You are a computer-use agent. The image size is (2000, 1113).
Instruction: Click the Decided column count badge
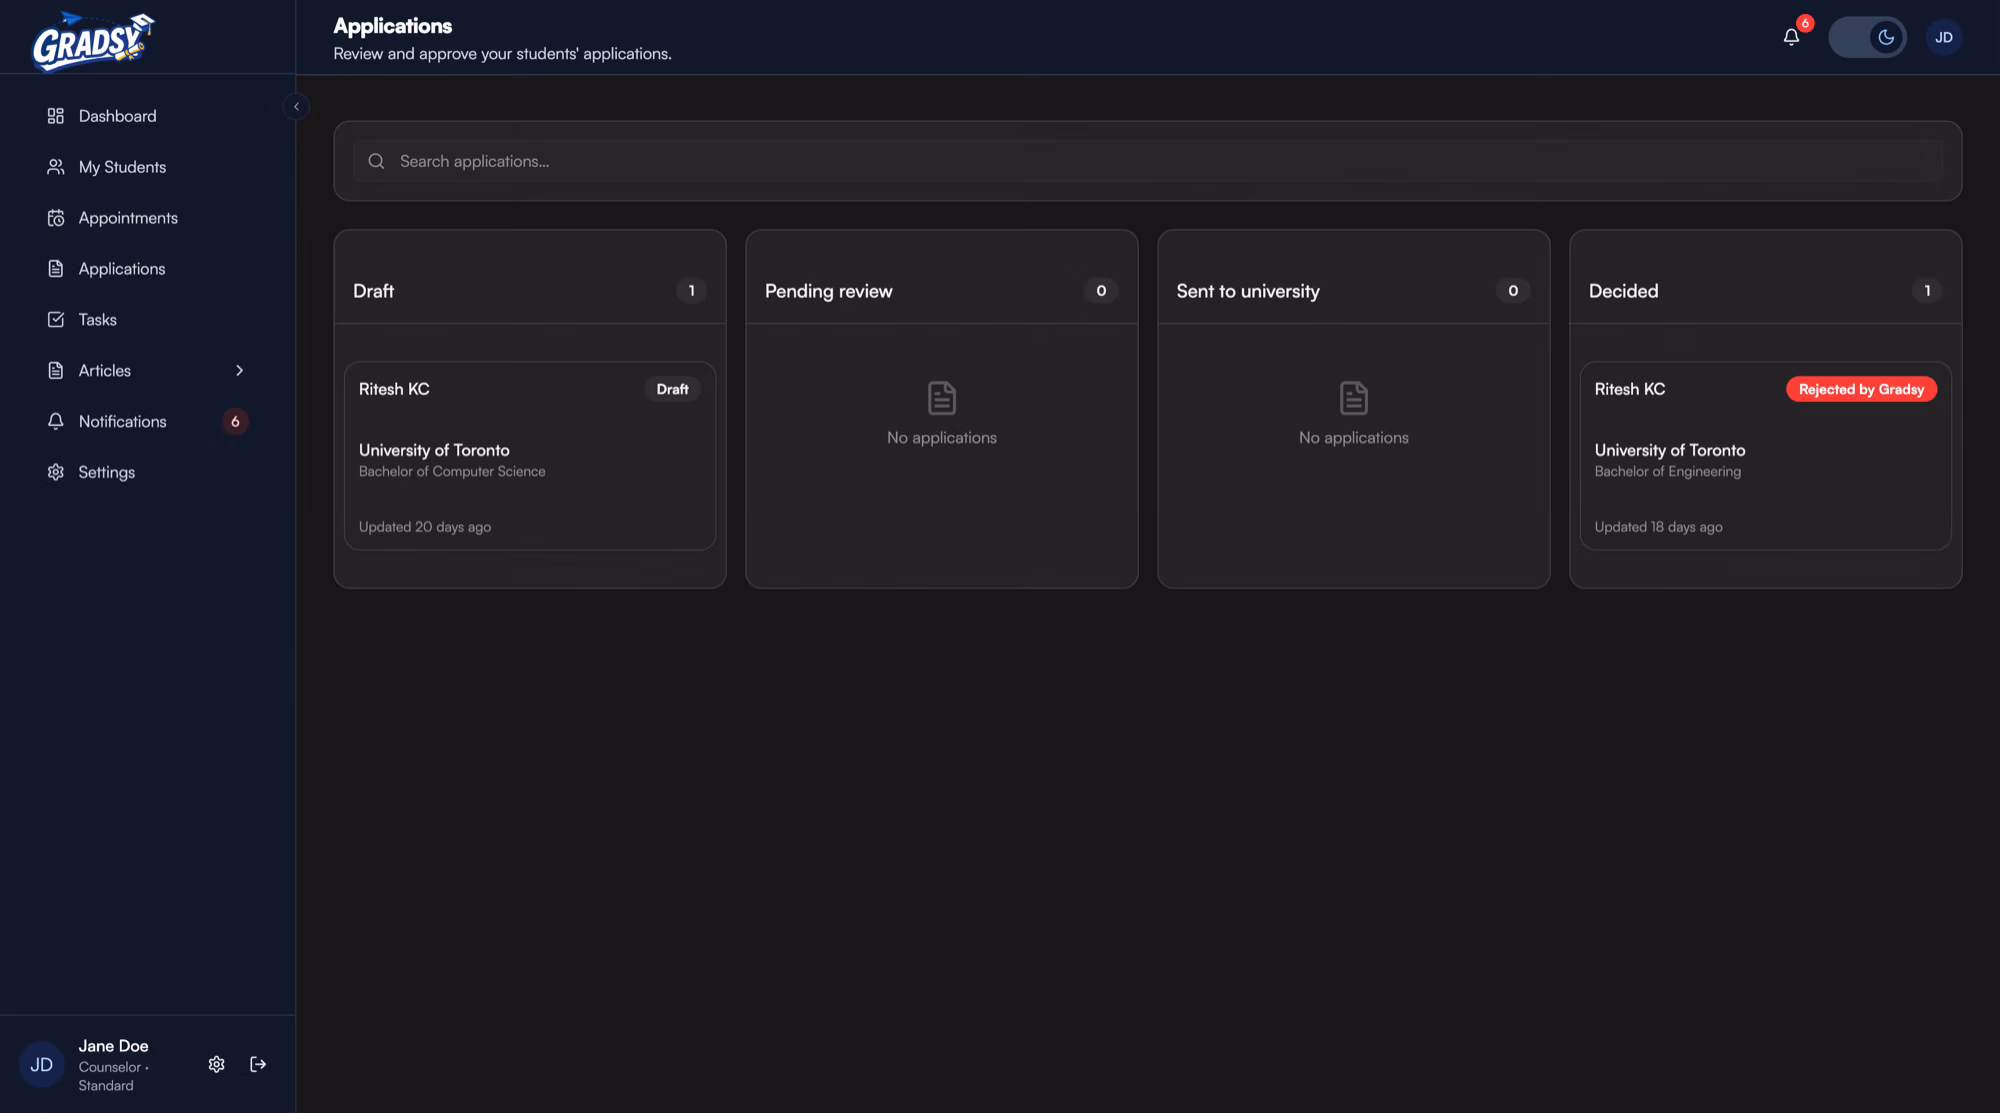pyautogui.click(x=1927, y=291)
